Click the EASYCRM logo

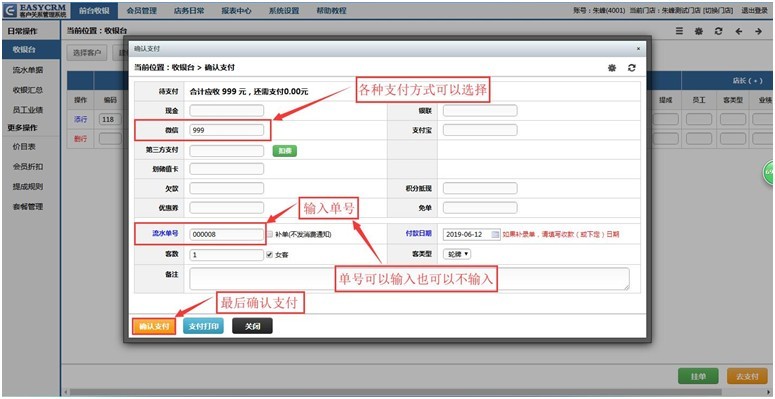pos(34,11)
